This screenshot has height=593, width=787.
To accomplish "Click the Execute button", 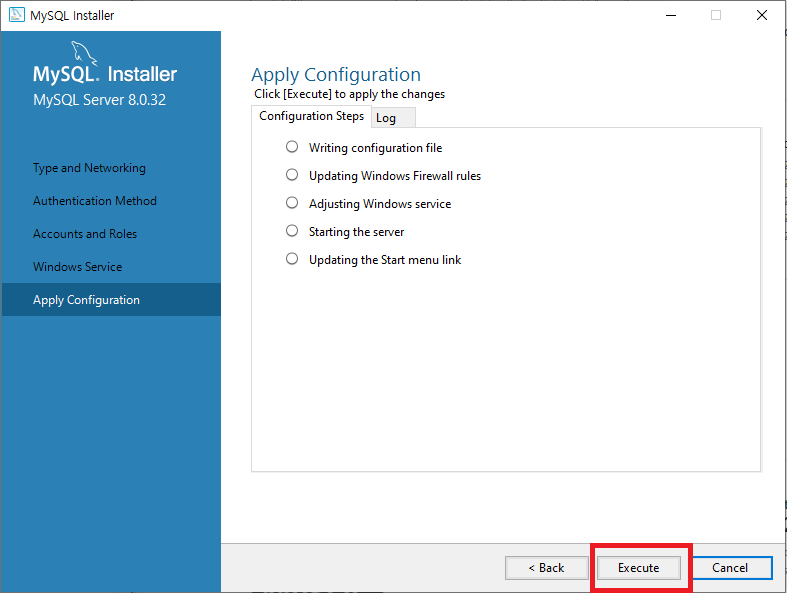I will 638,568.
